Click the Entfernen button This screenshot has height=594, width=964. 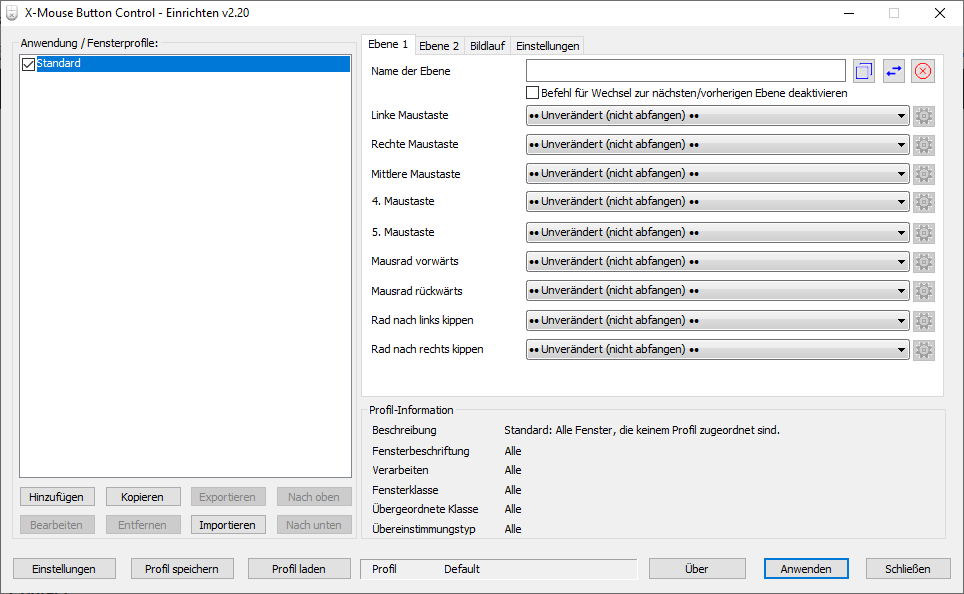point(143,525)
